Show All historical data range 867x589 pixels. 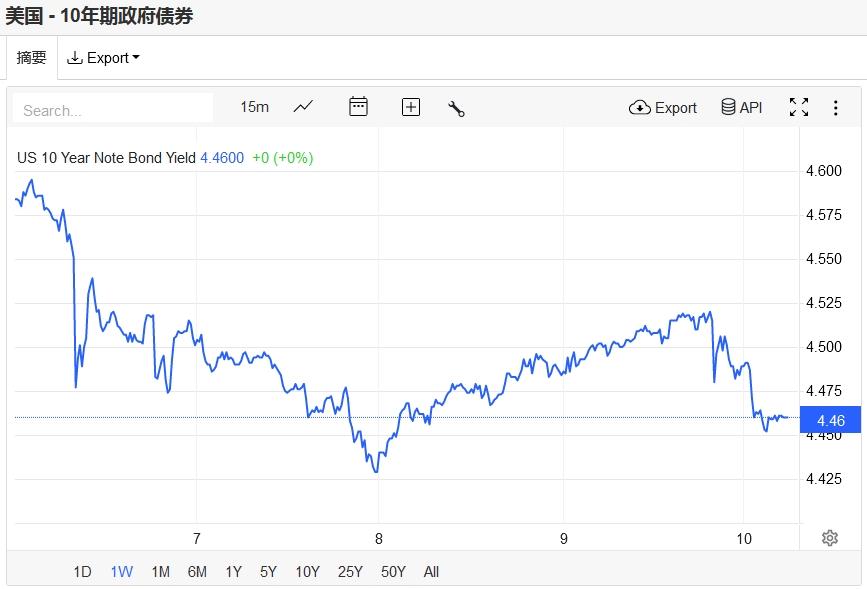click(431, 572)
